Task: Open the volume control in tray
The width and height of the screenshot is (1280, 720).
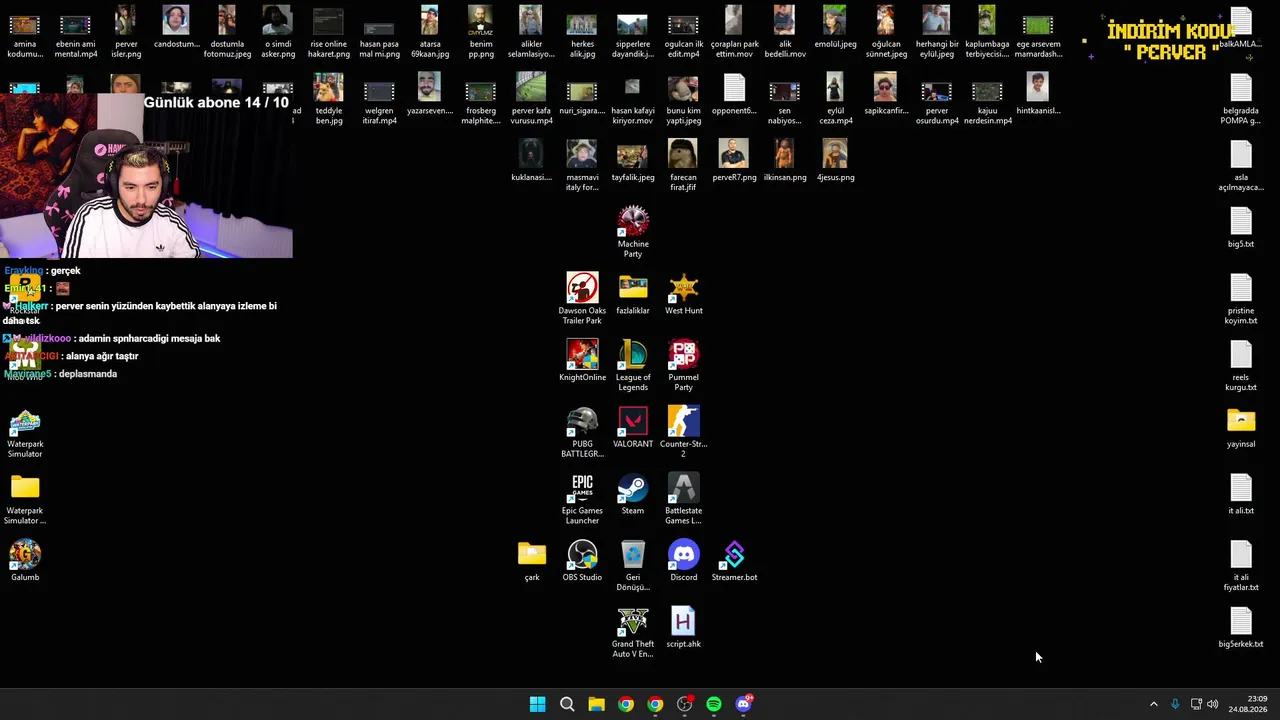Action: pos(1212,704)
